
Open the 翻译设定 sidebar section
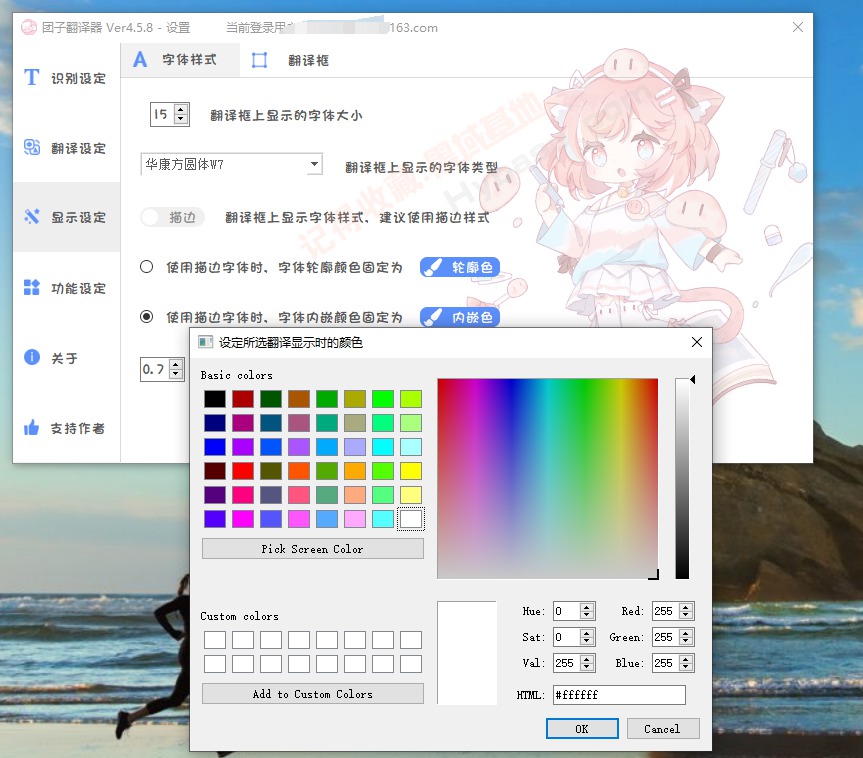tap(66, 148)
